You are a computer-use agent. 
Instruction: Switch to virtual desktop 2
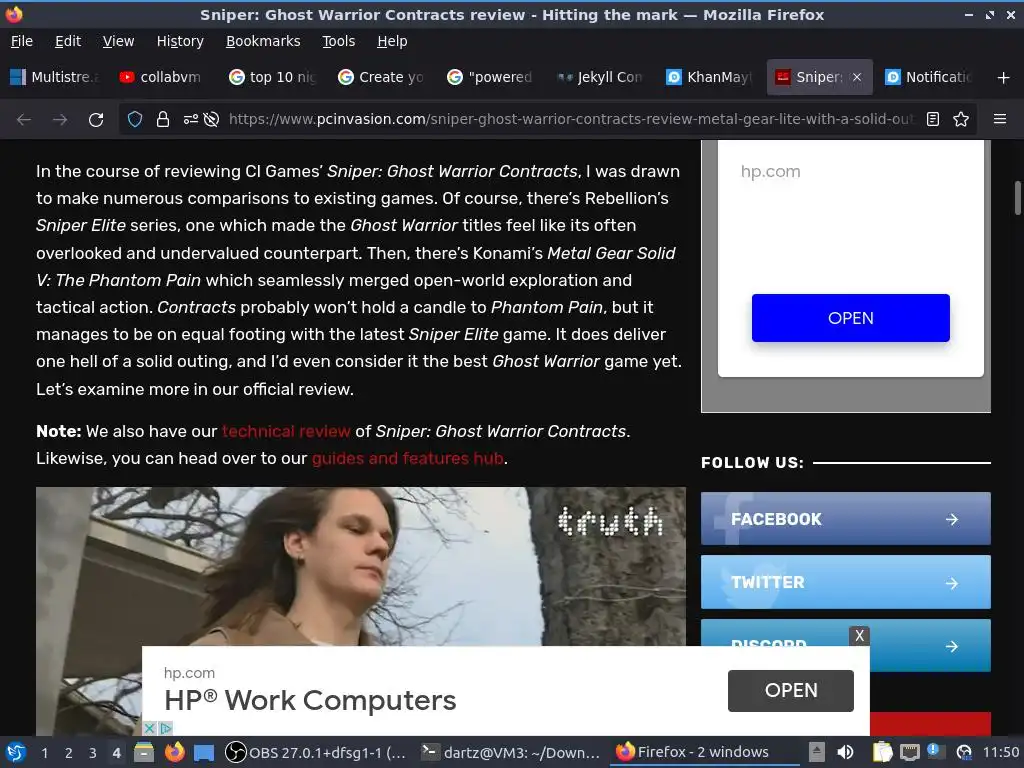pos(69,752)
